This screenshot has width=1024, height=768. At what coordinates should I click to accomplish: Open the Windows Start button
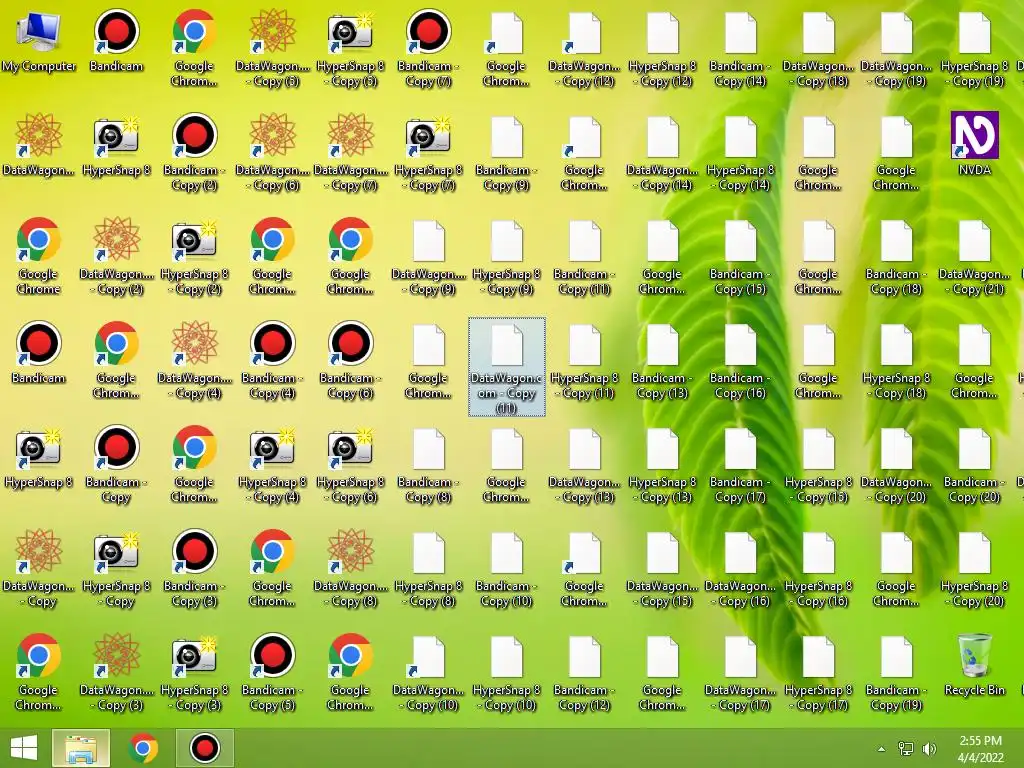[x=24, y=748]
